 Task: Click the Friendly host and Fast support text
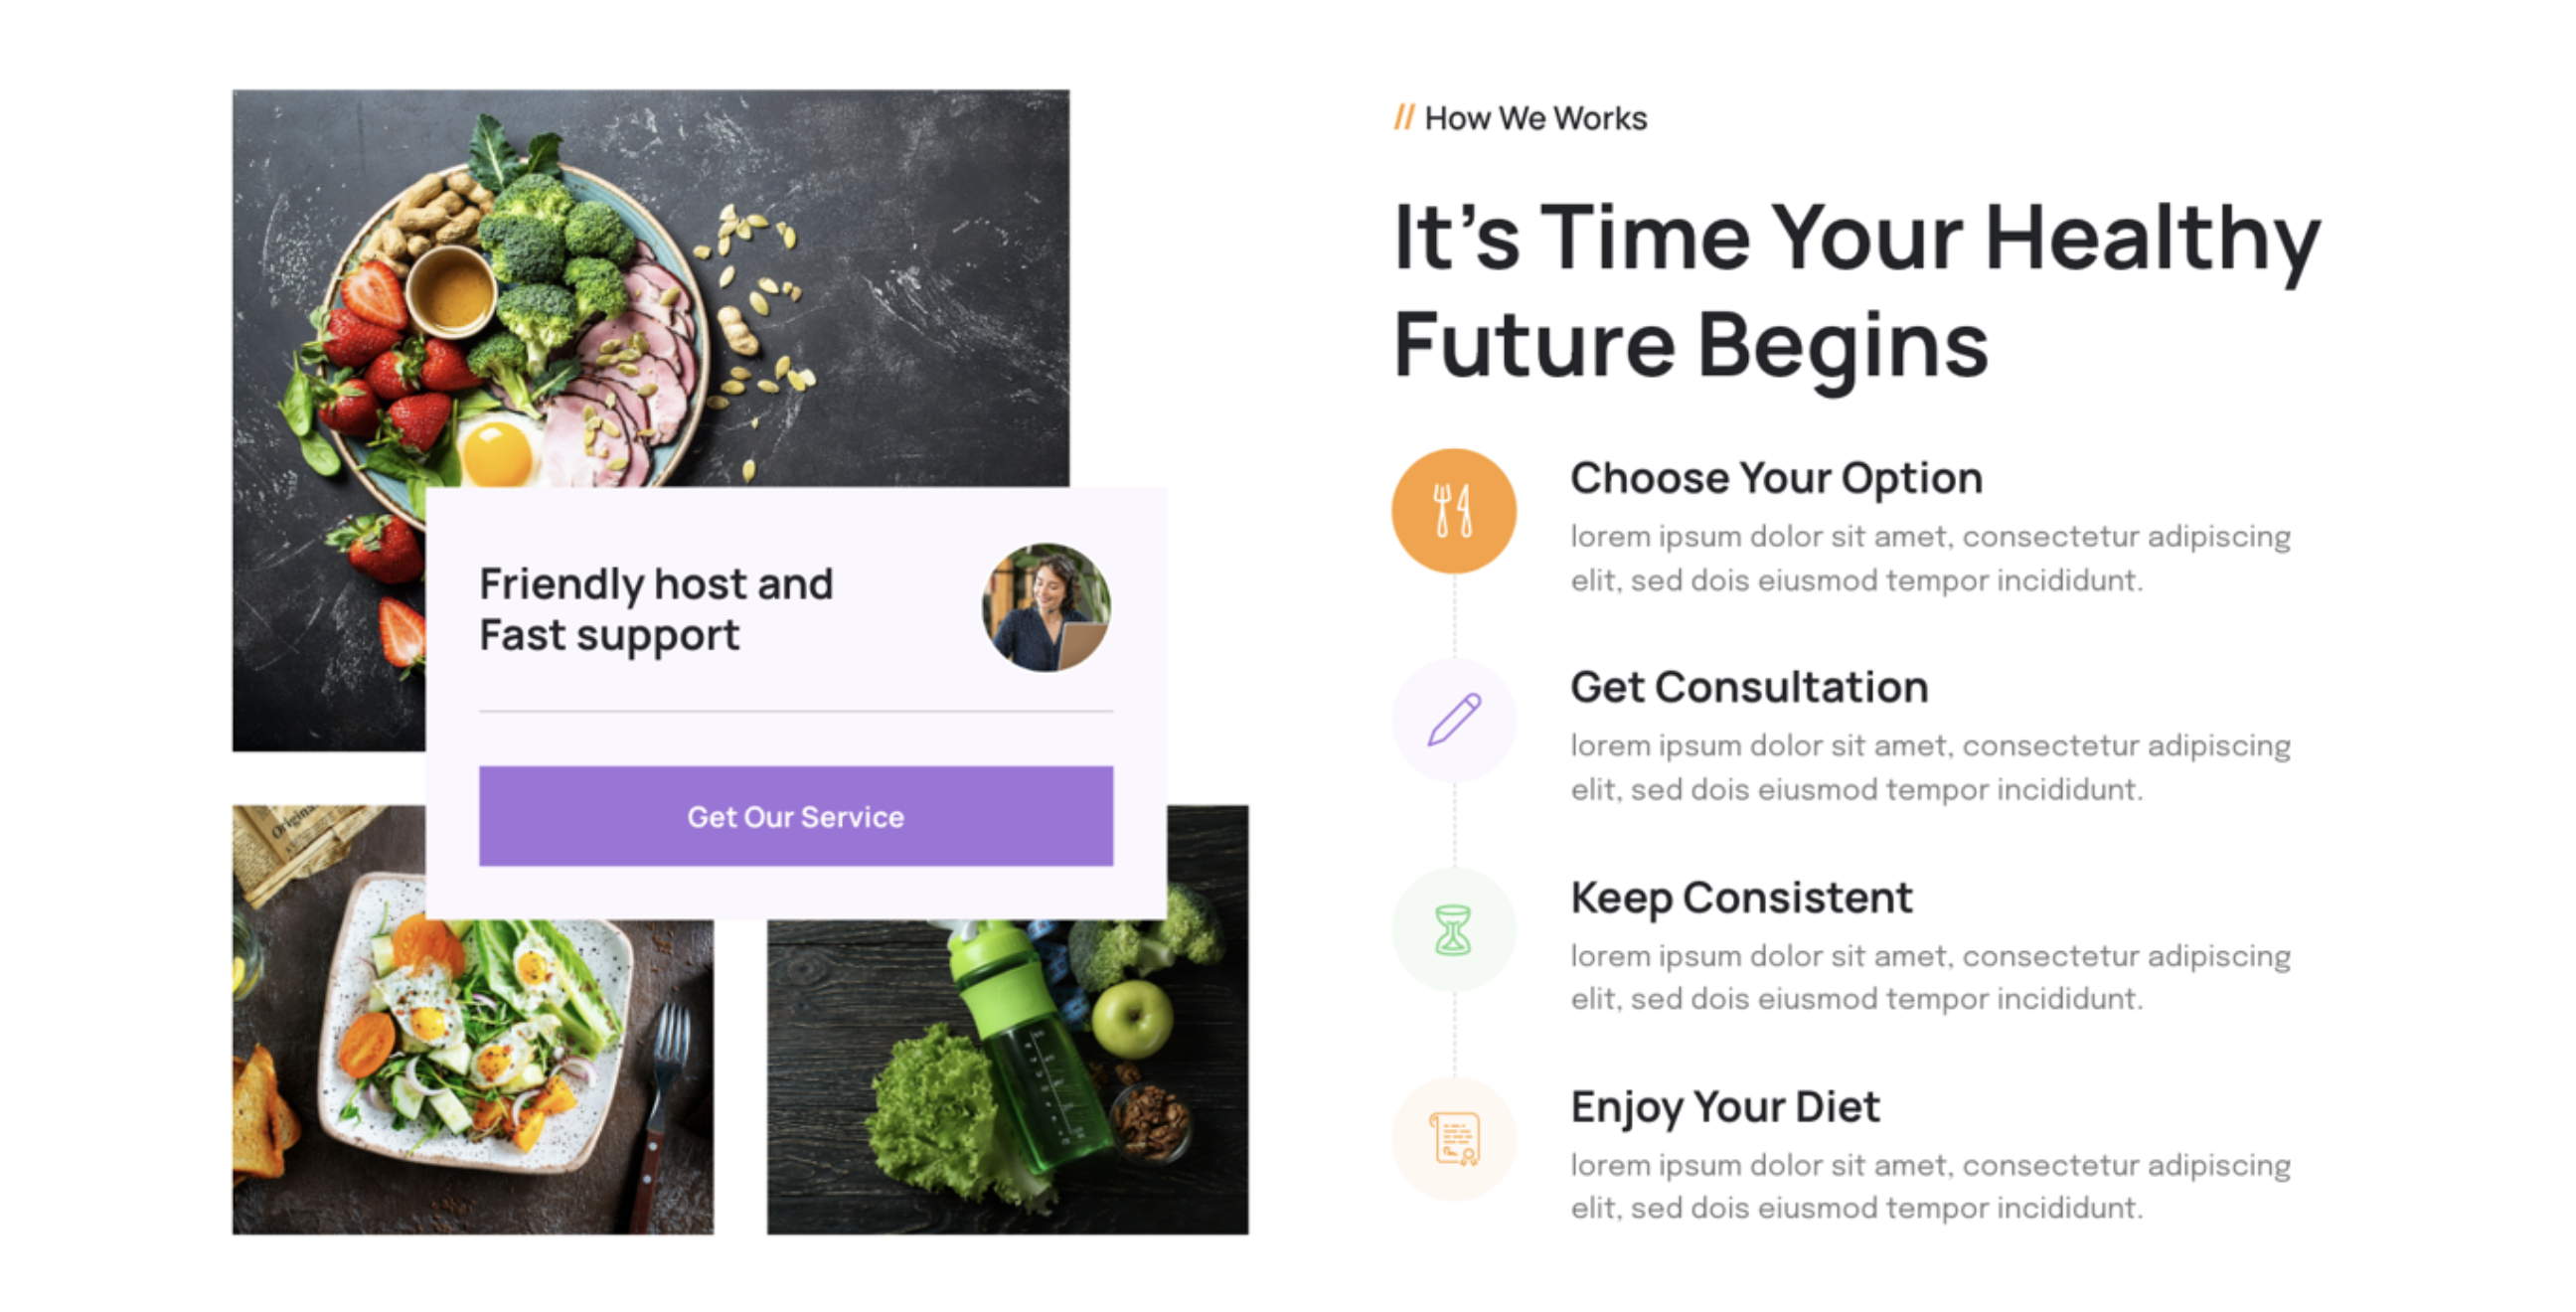click(656, 609)
